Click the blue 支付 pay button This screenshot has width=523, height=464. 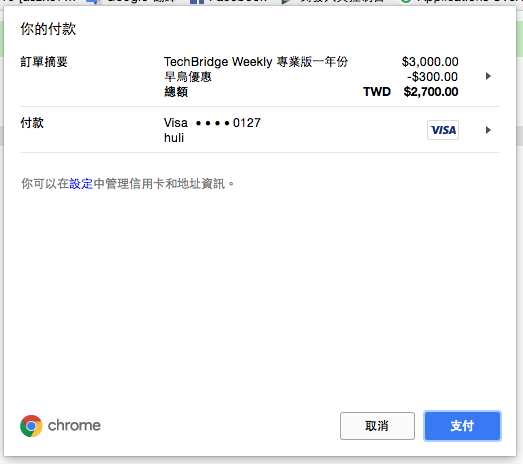tap(462, 426)
